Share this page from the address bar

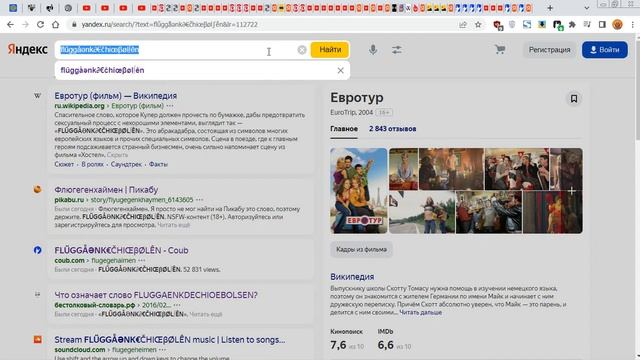pos(463,24)
